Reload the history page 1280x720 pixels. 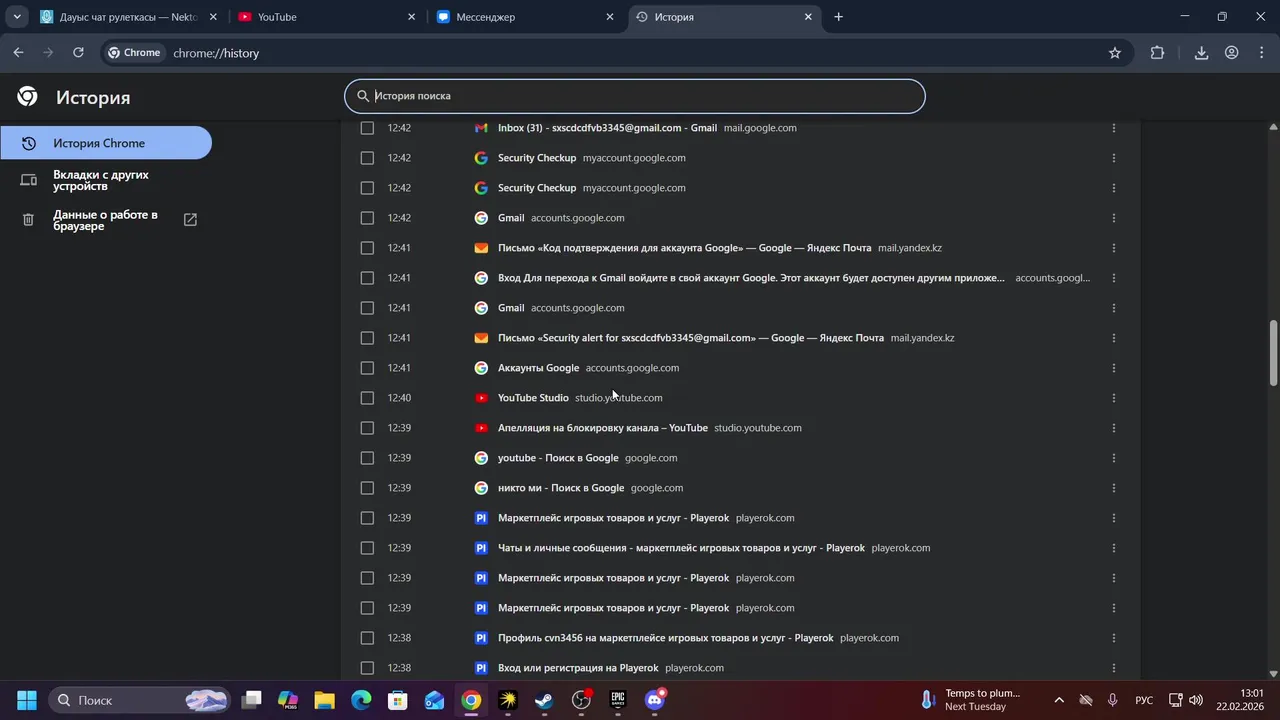click(x=78, y=53)
